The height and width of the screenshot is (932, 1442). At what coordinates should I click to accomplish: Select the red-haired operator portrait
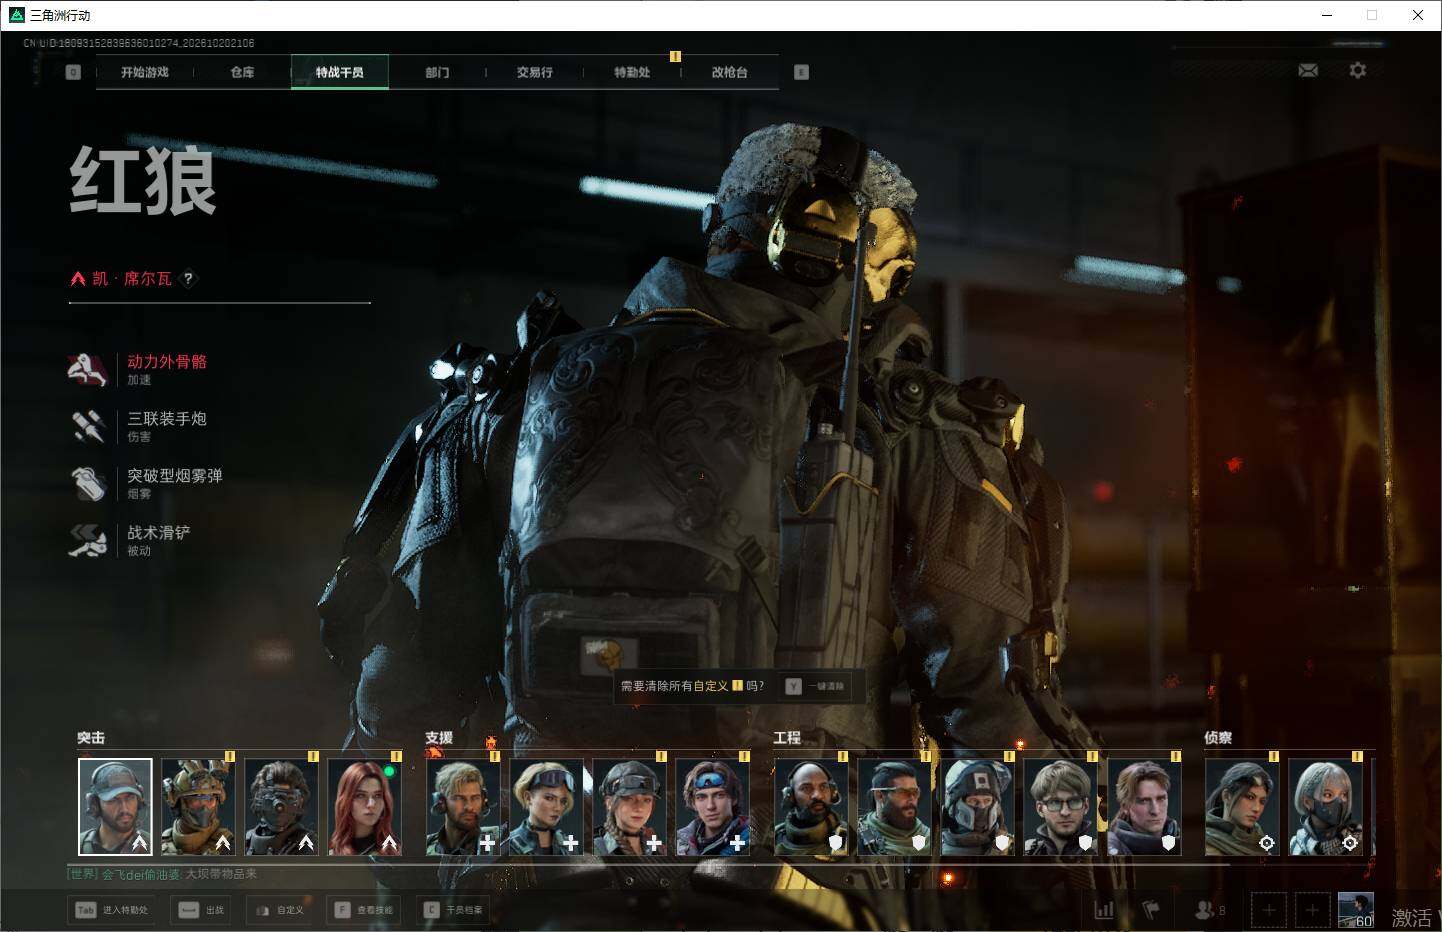(365, 807)
